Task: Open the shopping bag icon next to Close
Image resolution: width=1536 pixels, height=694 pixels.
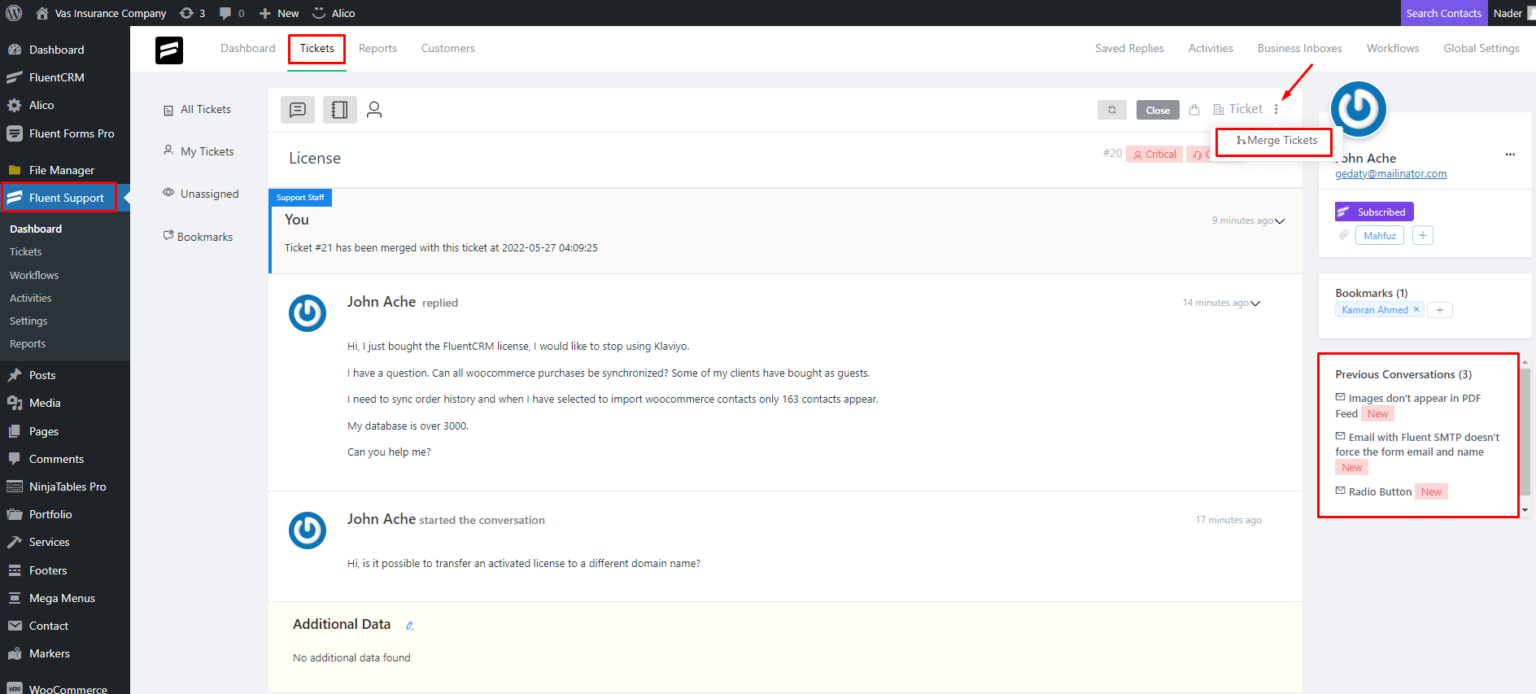Action: (x=1194, y=110)
